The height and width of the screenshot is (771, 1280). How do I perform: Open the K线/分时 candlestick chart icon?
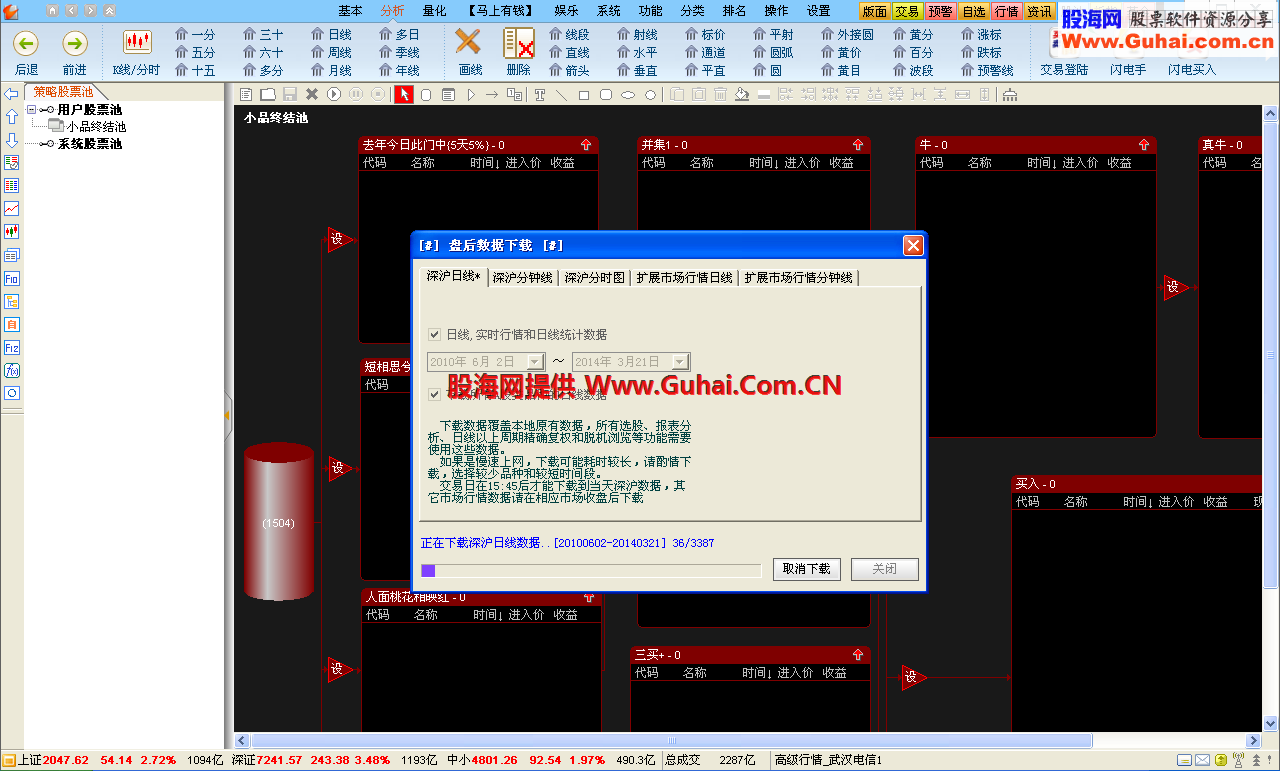[x=137, y=42]
